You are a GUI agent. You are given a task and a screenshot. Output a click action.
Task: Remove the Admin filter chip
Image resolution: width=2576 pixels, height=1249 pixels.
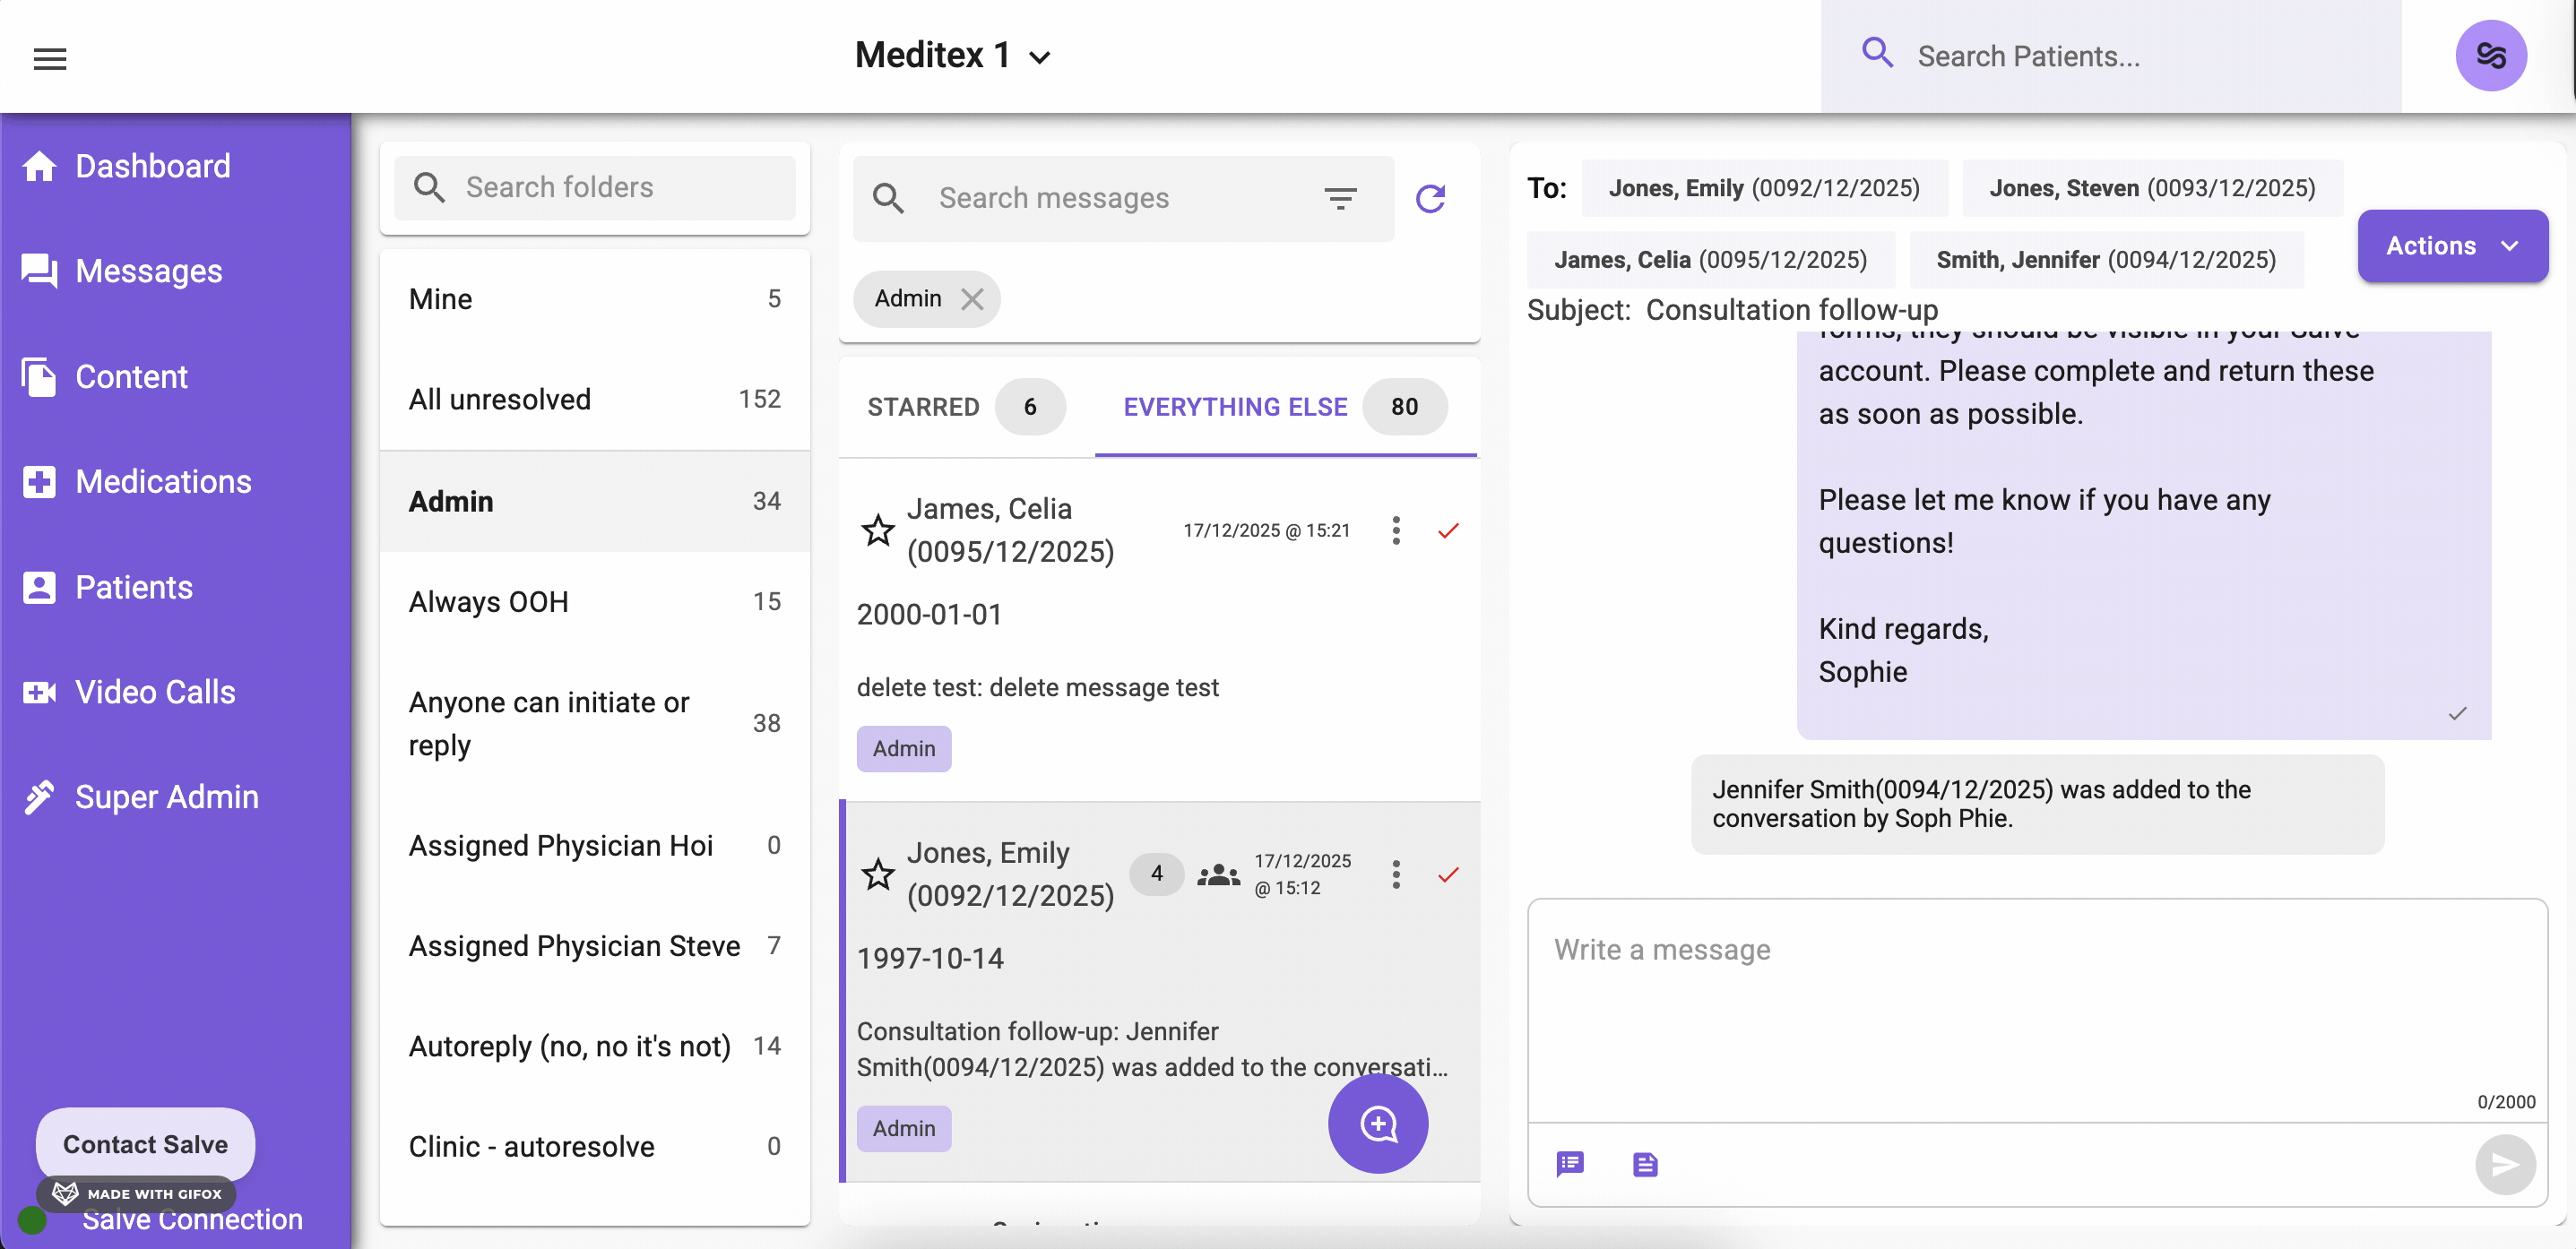click(x=972, y=298)
